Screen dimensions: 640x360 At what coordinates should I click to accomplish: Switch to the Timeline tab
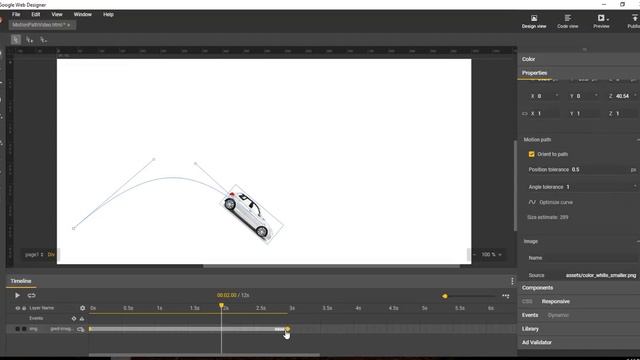pos(21,281)
